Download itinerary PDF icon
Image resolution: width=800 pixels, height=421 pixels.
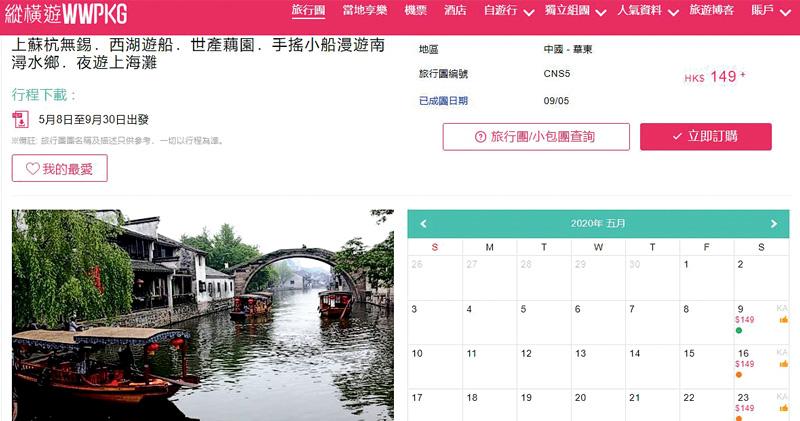[20, 119]
